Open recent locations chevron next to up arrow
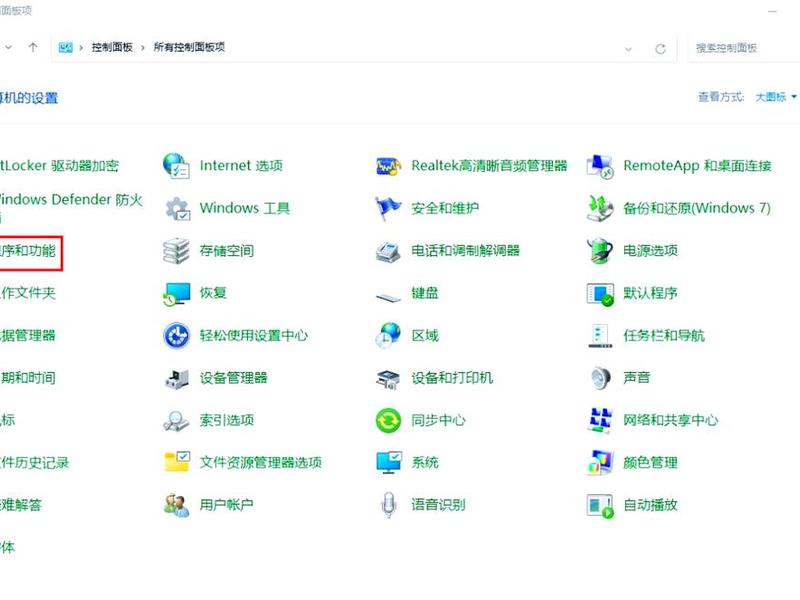The width and height of the screenshot is (800, 600). pyautogui.click(x=9, y=47)
